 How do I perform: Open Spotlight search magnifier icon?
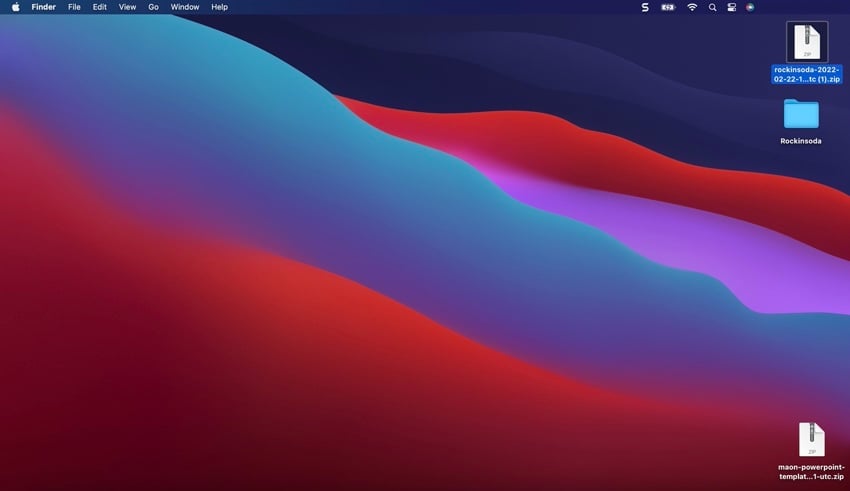coord(713,7)
